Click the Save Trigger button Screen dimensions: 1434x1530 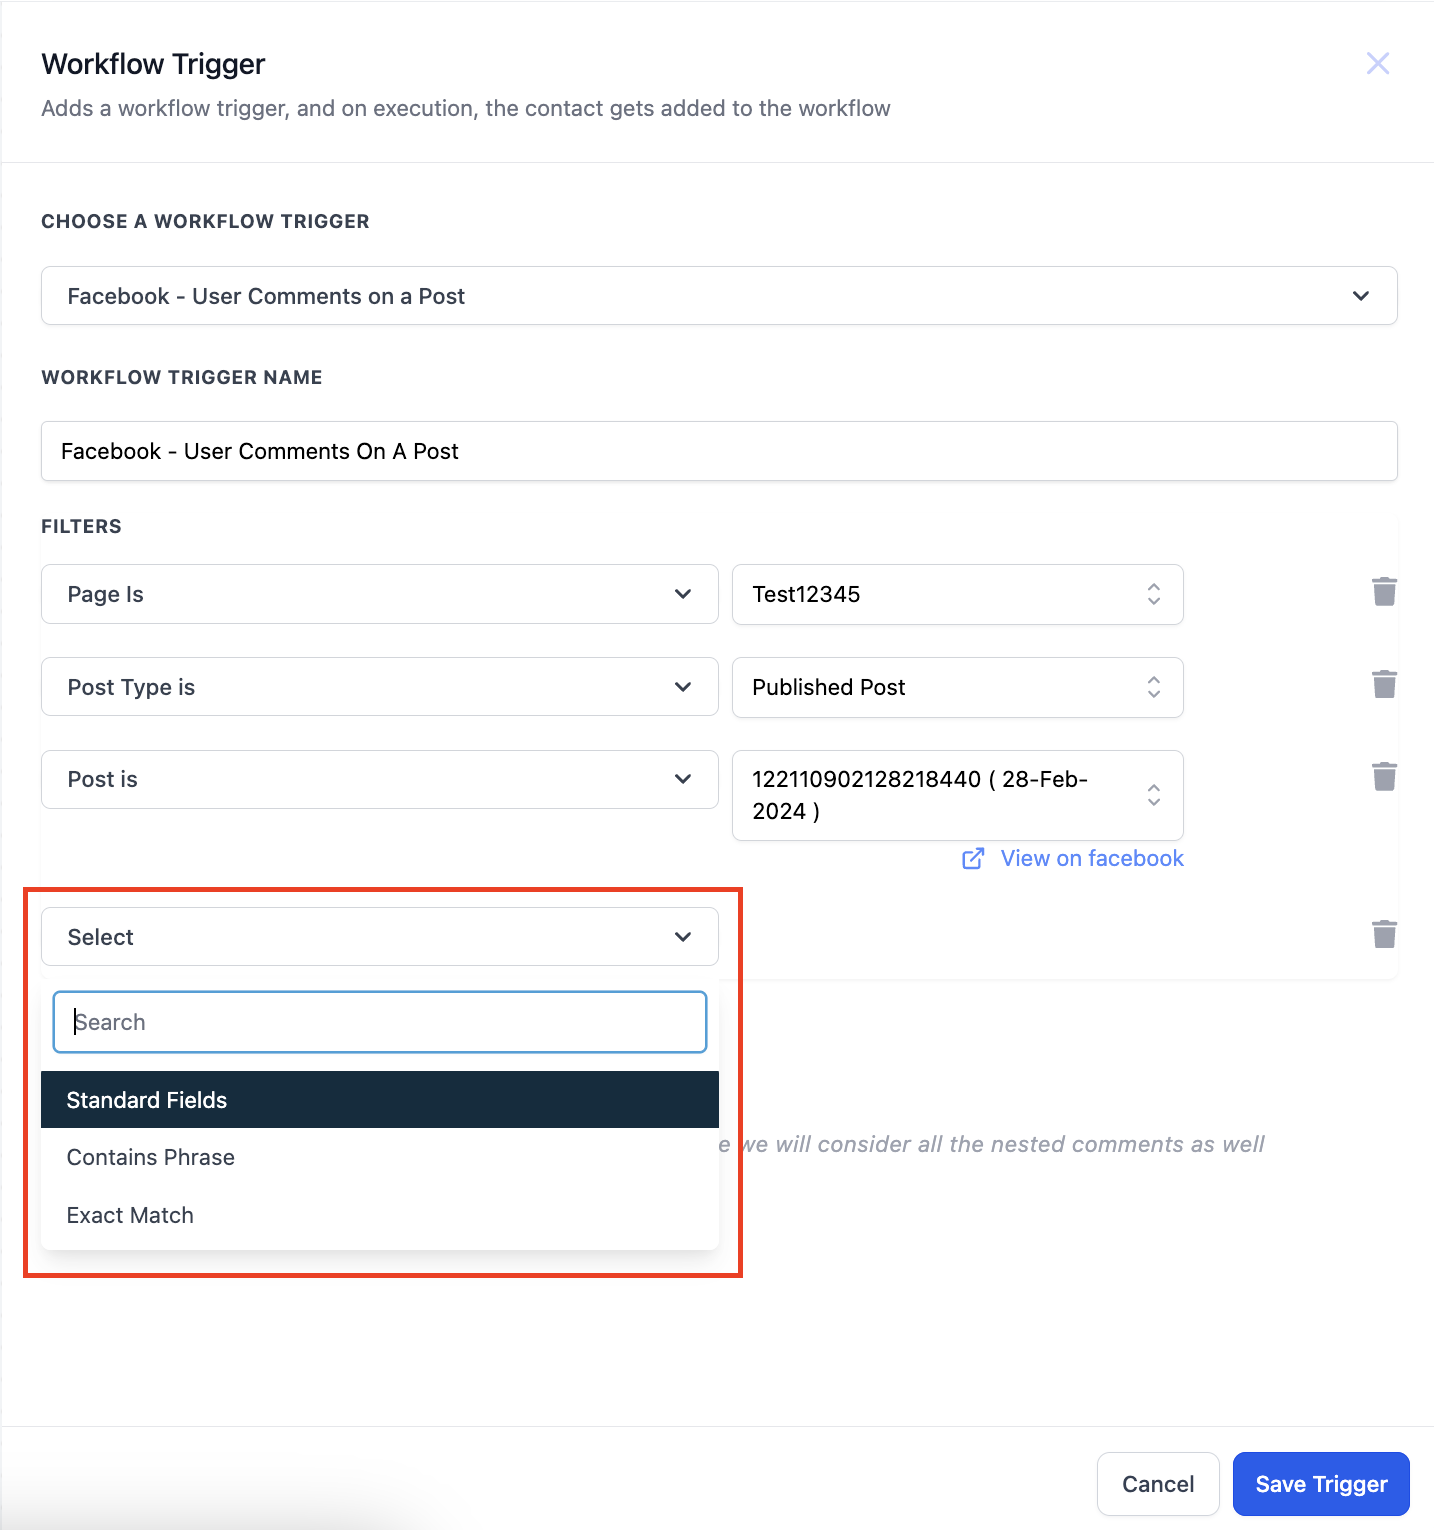(1321, 1484)
